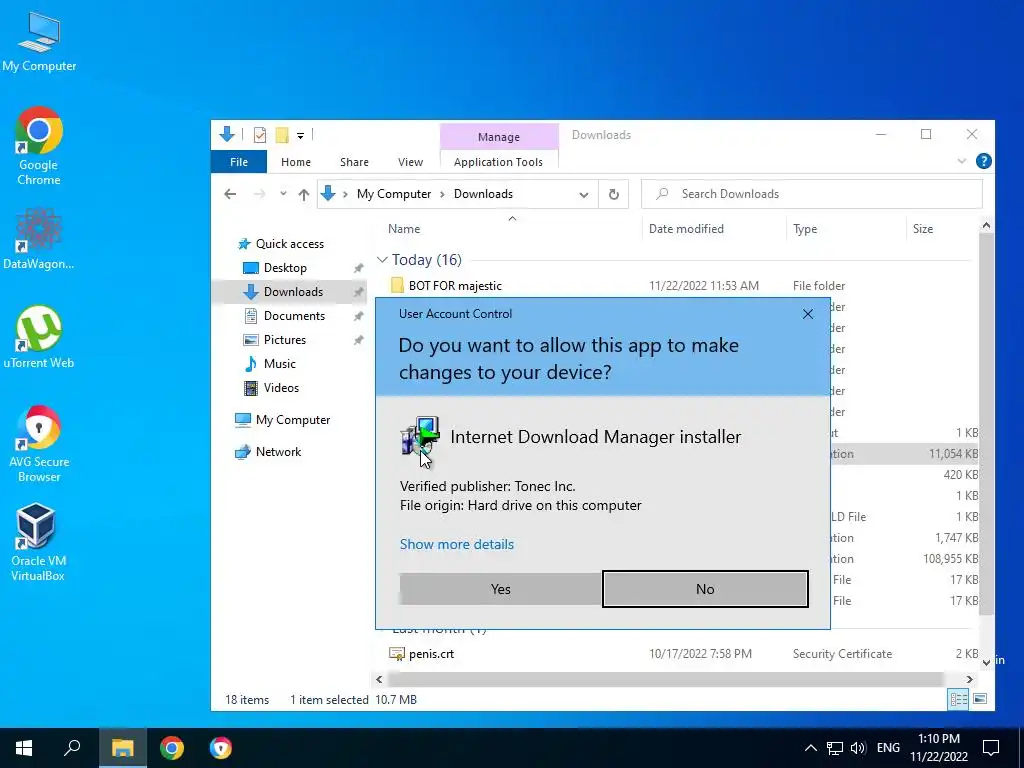The height and width of the screenshot is (768, 1024).
Task: Select File Explorer on the taskbar
Action: click(122, 748)
